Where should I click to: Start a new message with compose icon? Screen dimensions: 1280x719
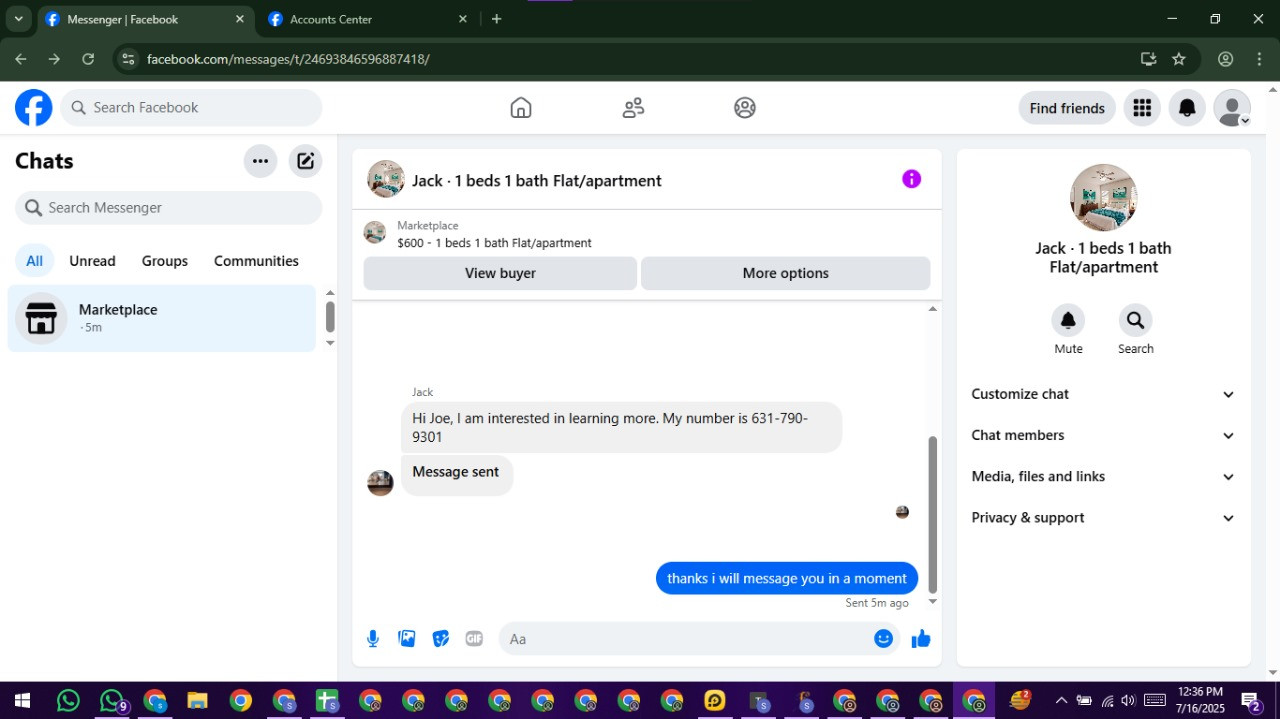(x=306, y=161)
